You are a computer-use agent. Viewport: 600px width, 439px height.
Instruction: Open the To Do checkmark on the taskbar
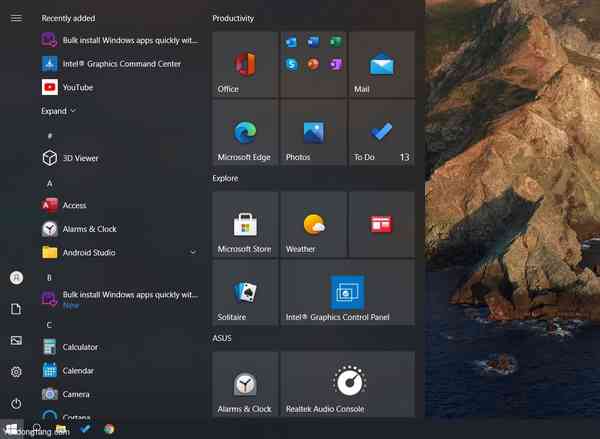click(x=85, y=429)
